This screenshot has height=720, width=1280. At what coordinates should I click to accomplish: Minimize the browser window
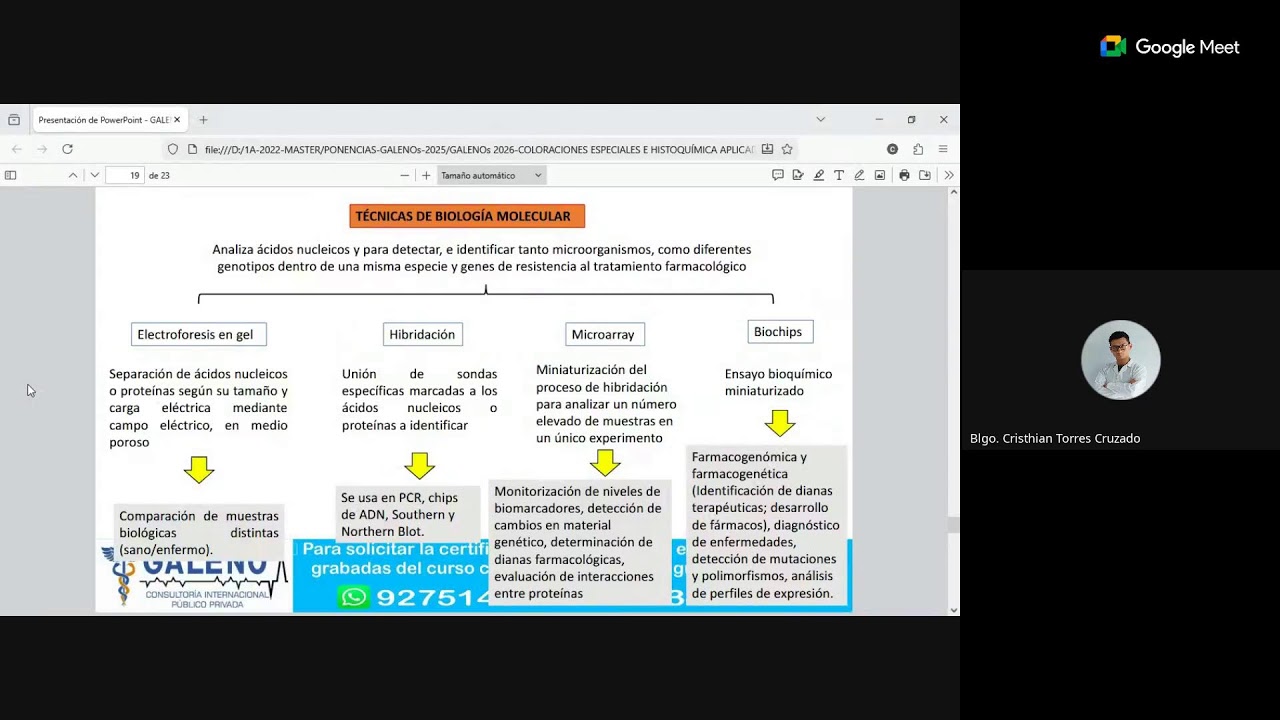pos(879,119)
